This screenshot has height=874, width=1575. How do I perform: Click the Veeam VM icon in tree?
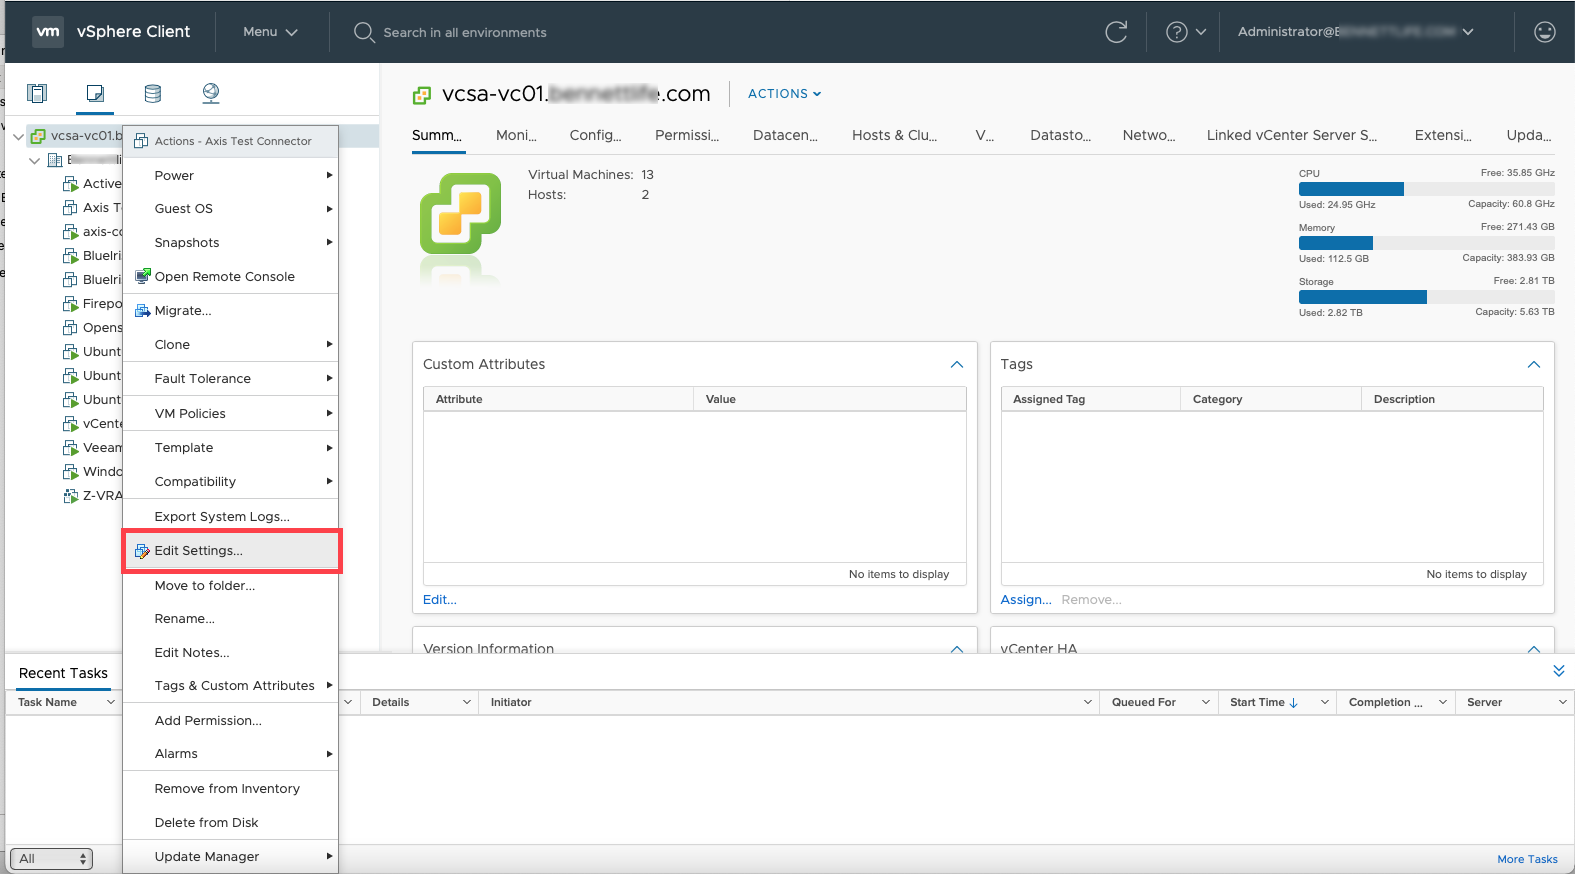pos(70,447)
